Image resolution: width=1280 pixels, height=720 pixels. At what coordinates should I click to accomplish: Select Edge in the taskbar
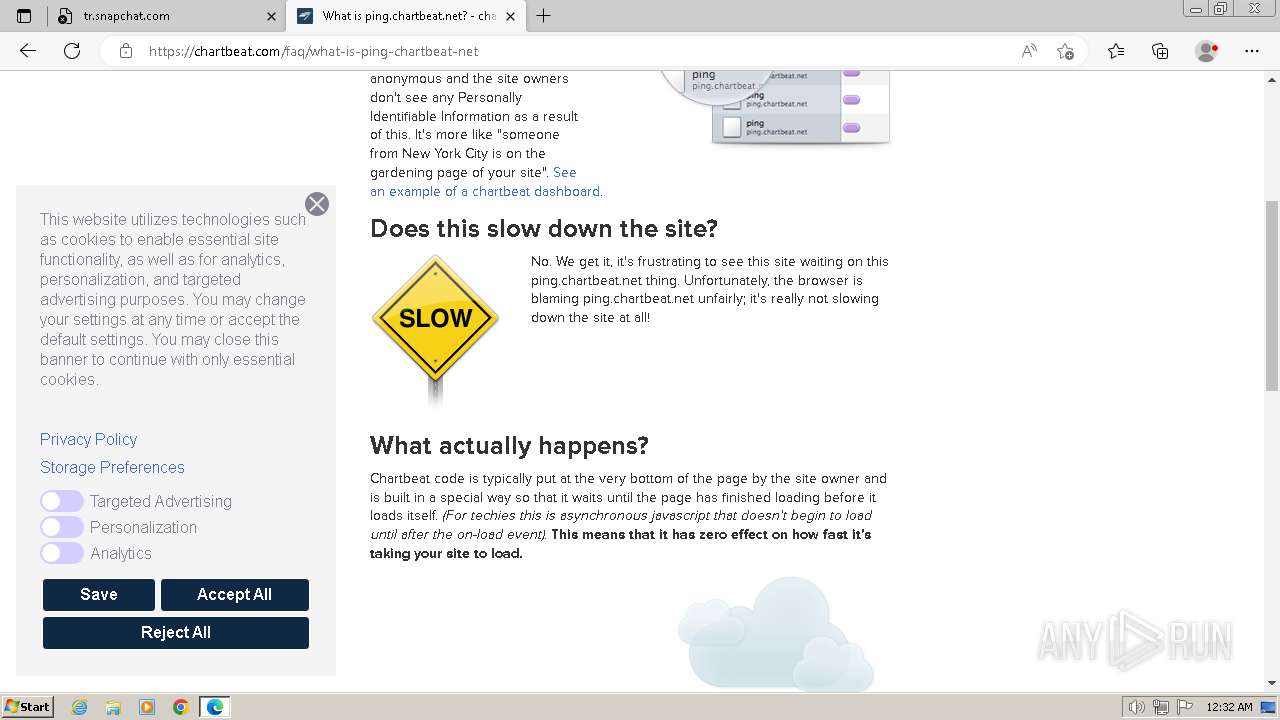[x=215, y=707]
